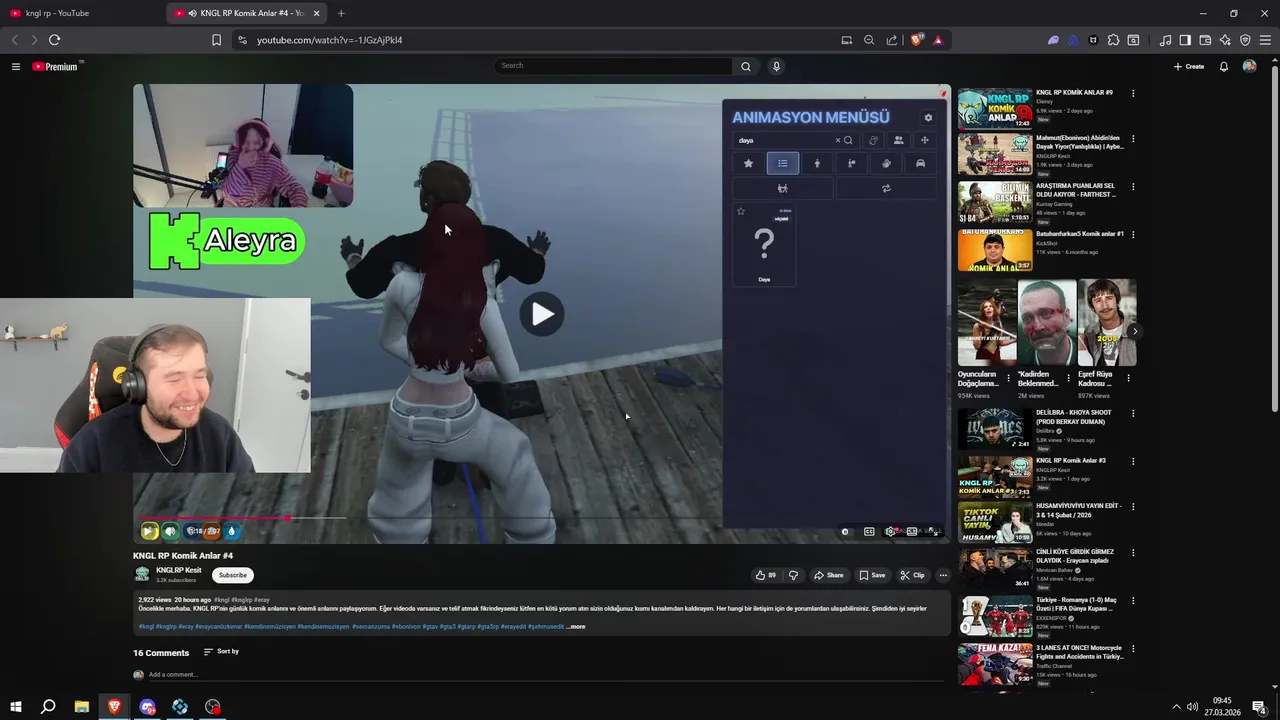The image size is (1280, 720).
Task: Open the media control music-note icon
Action: click(1165, 40)
